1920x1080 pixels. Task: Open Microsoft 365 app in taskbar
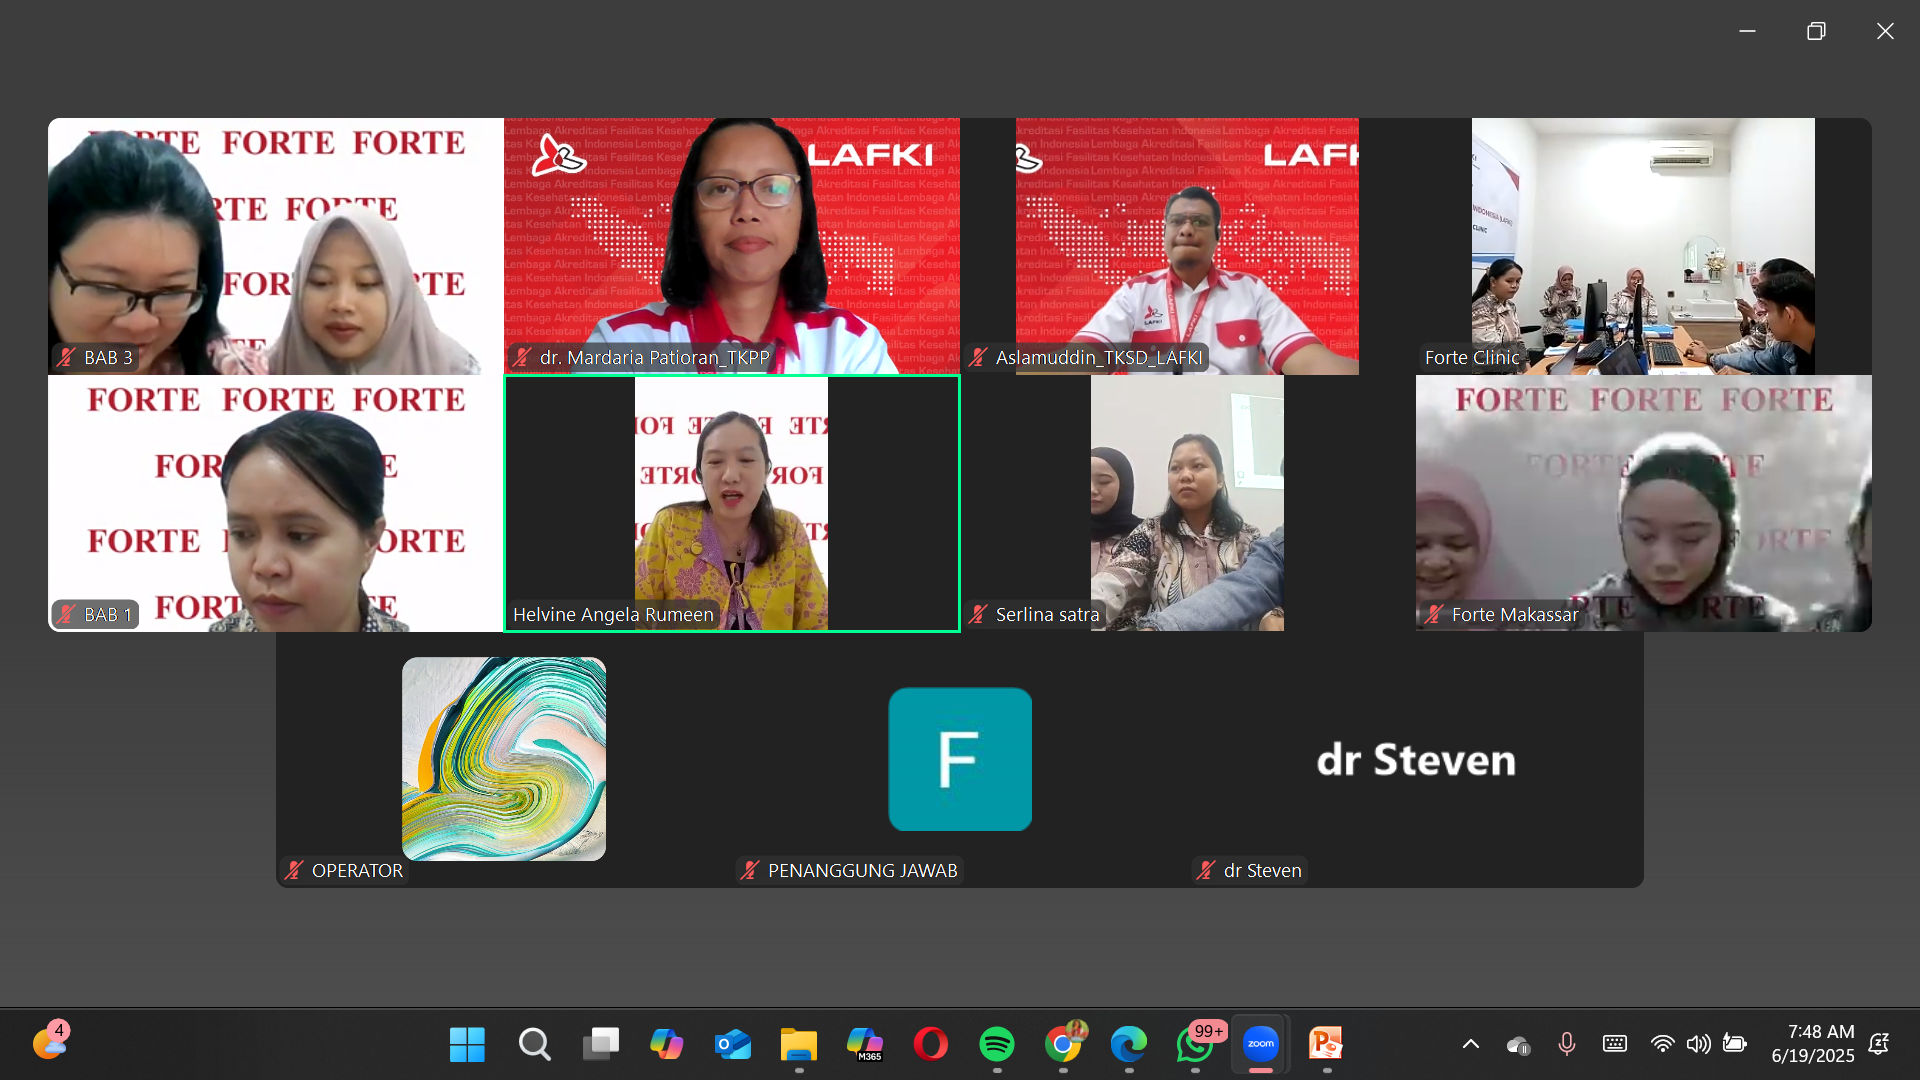tap(865, 1044)
